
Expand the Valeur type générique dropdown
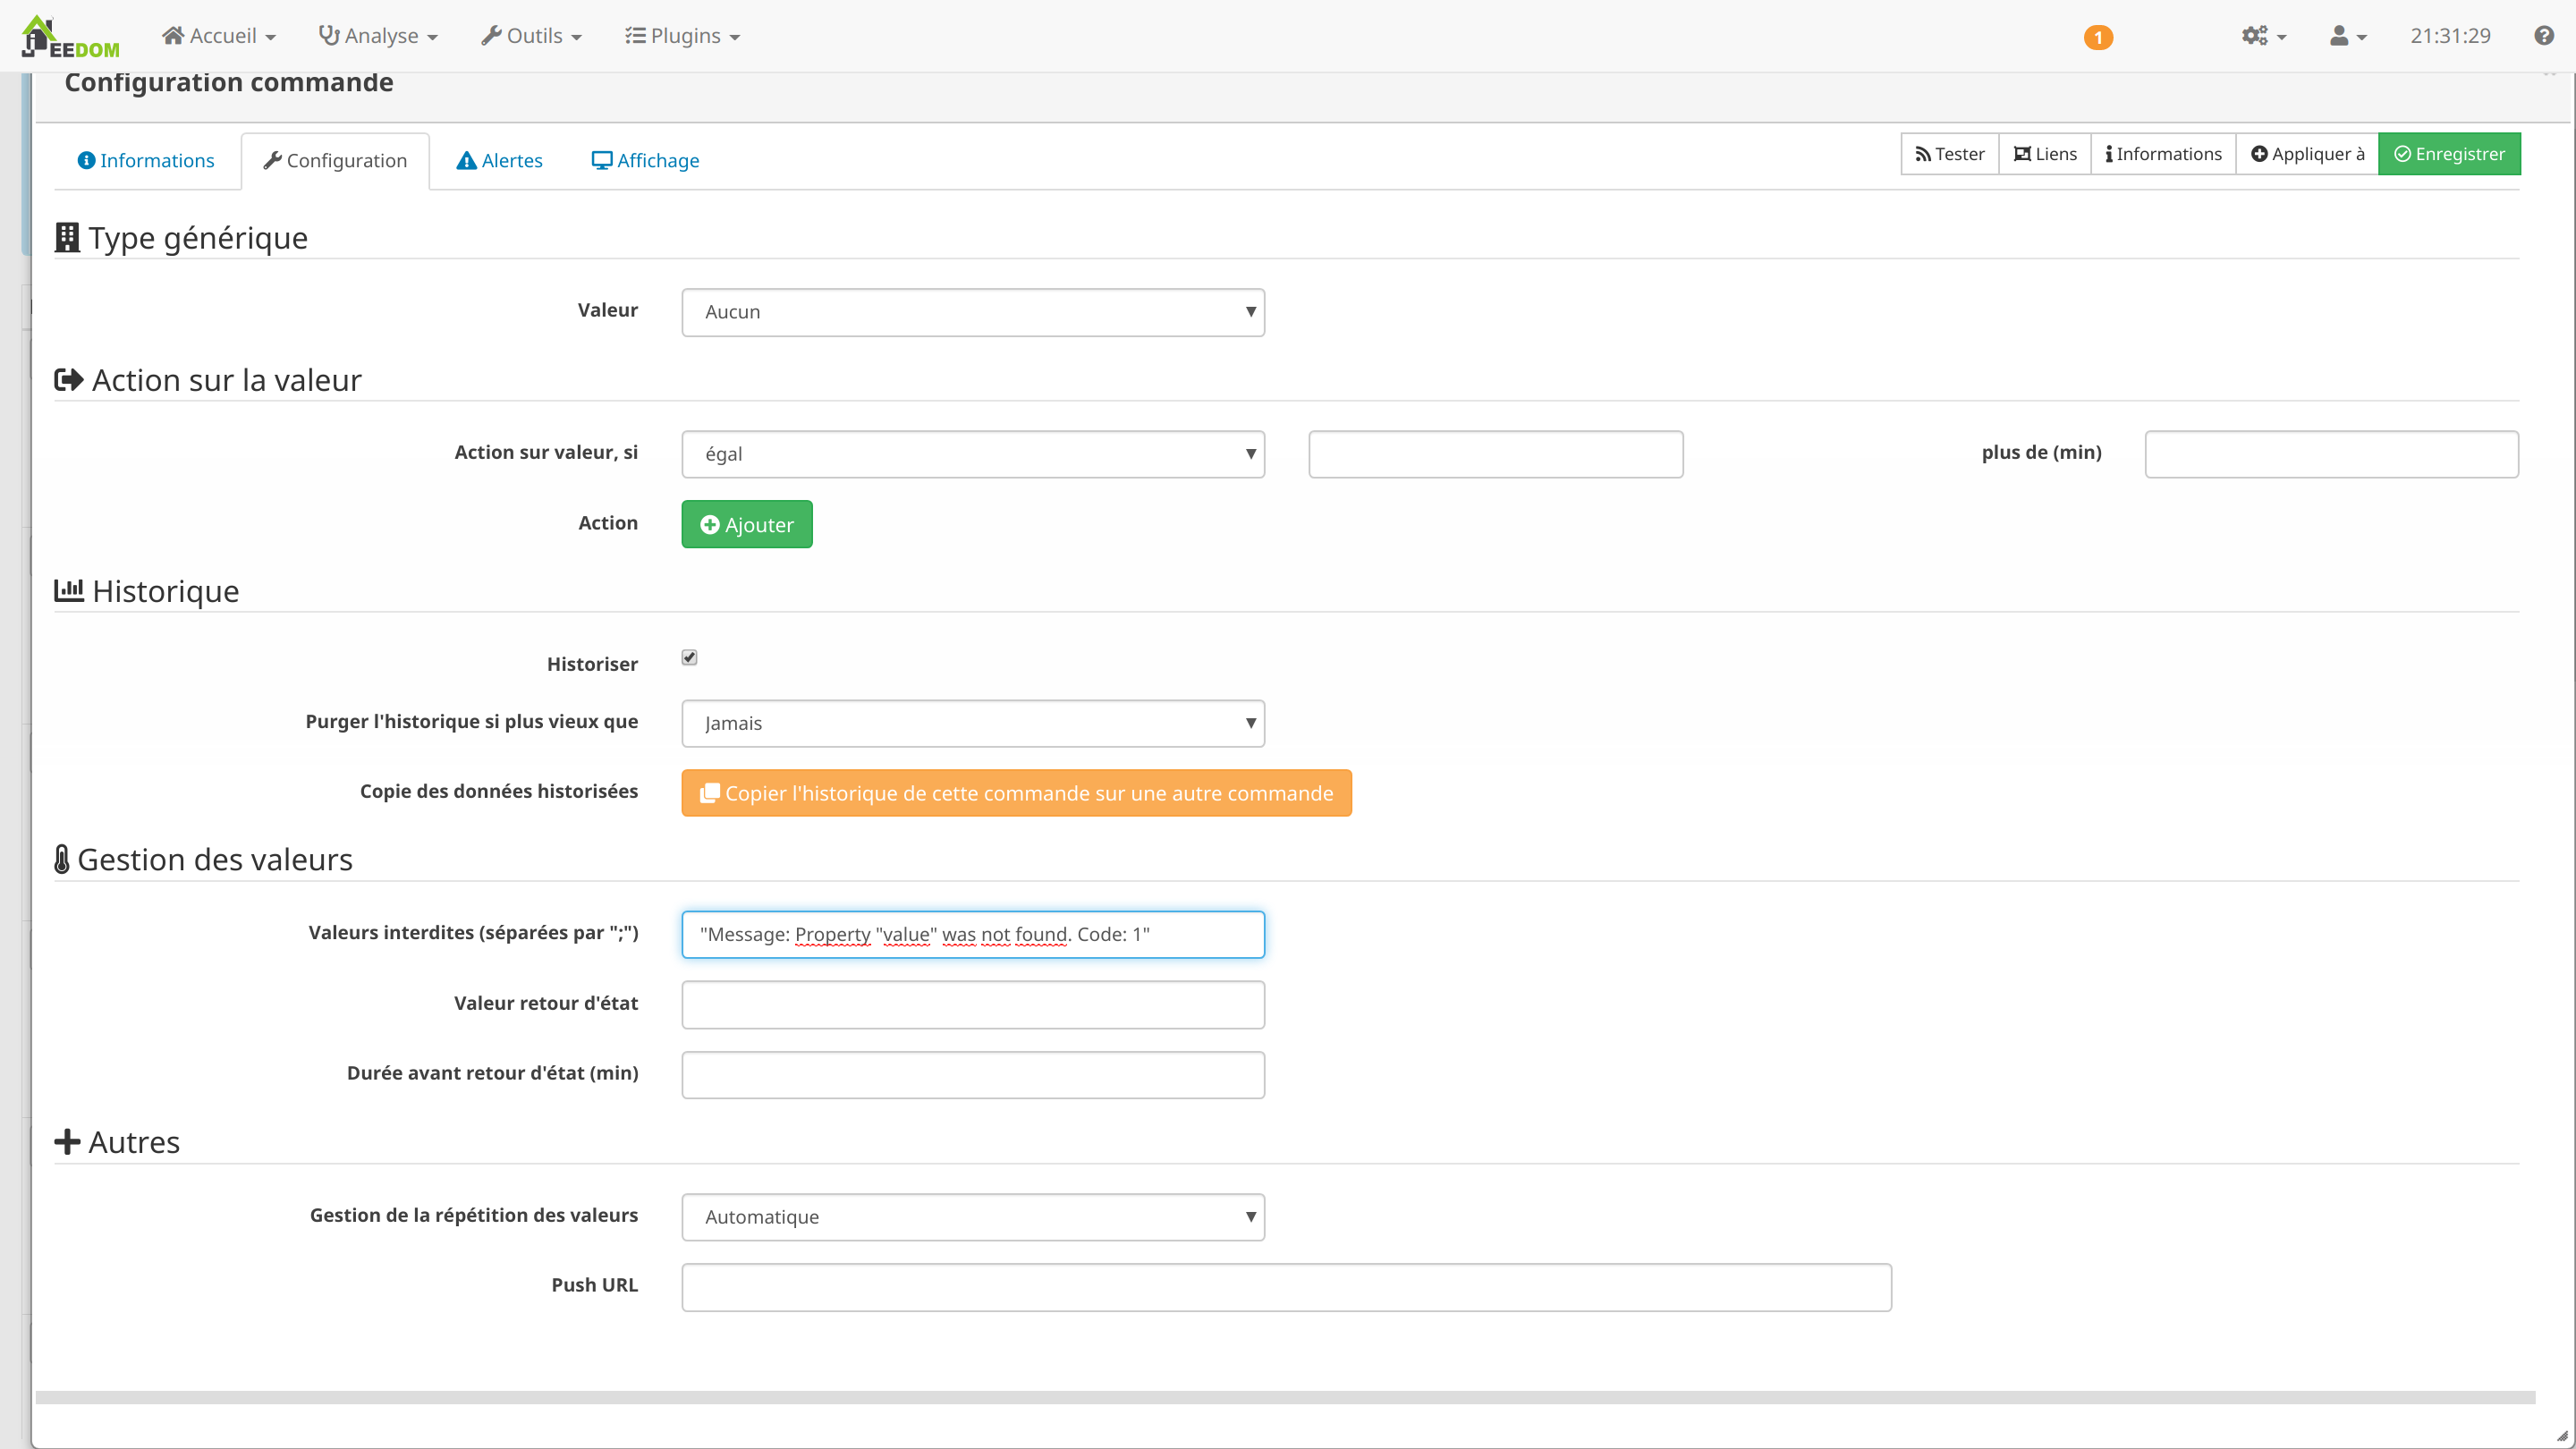click(x=971, y=311)
